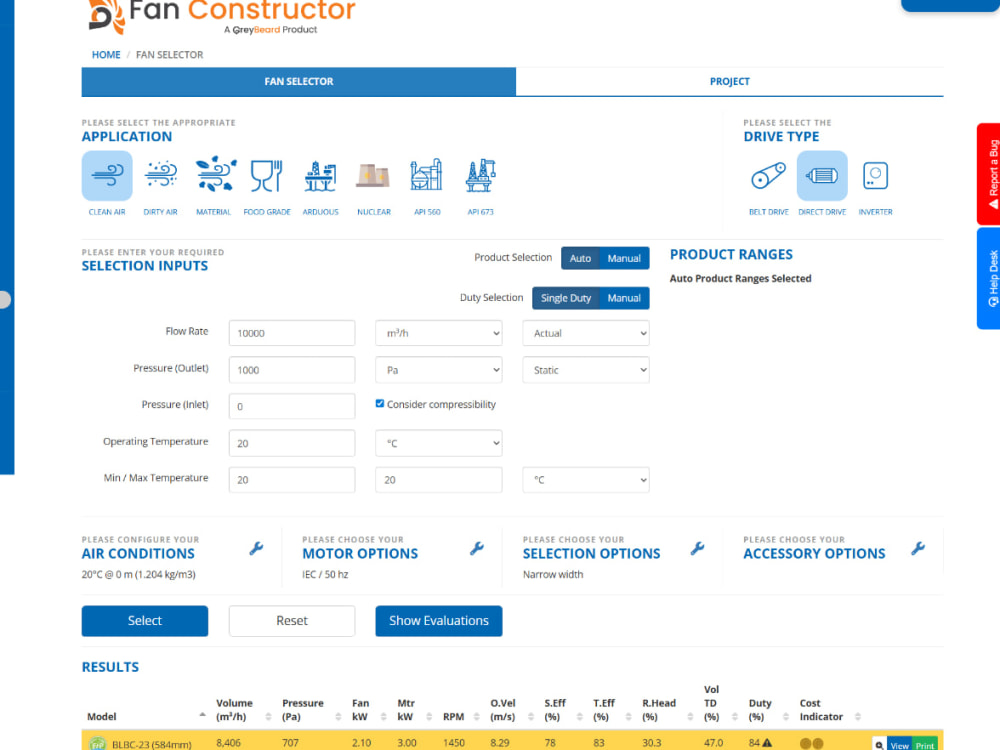1000x750 pixels.
Task: Click the 8,406 volume value
Action: coord(228,743)
